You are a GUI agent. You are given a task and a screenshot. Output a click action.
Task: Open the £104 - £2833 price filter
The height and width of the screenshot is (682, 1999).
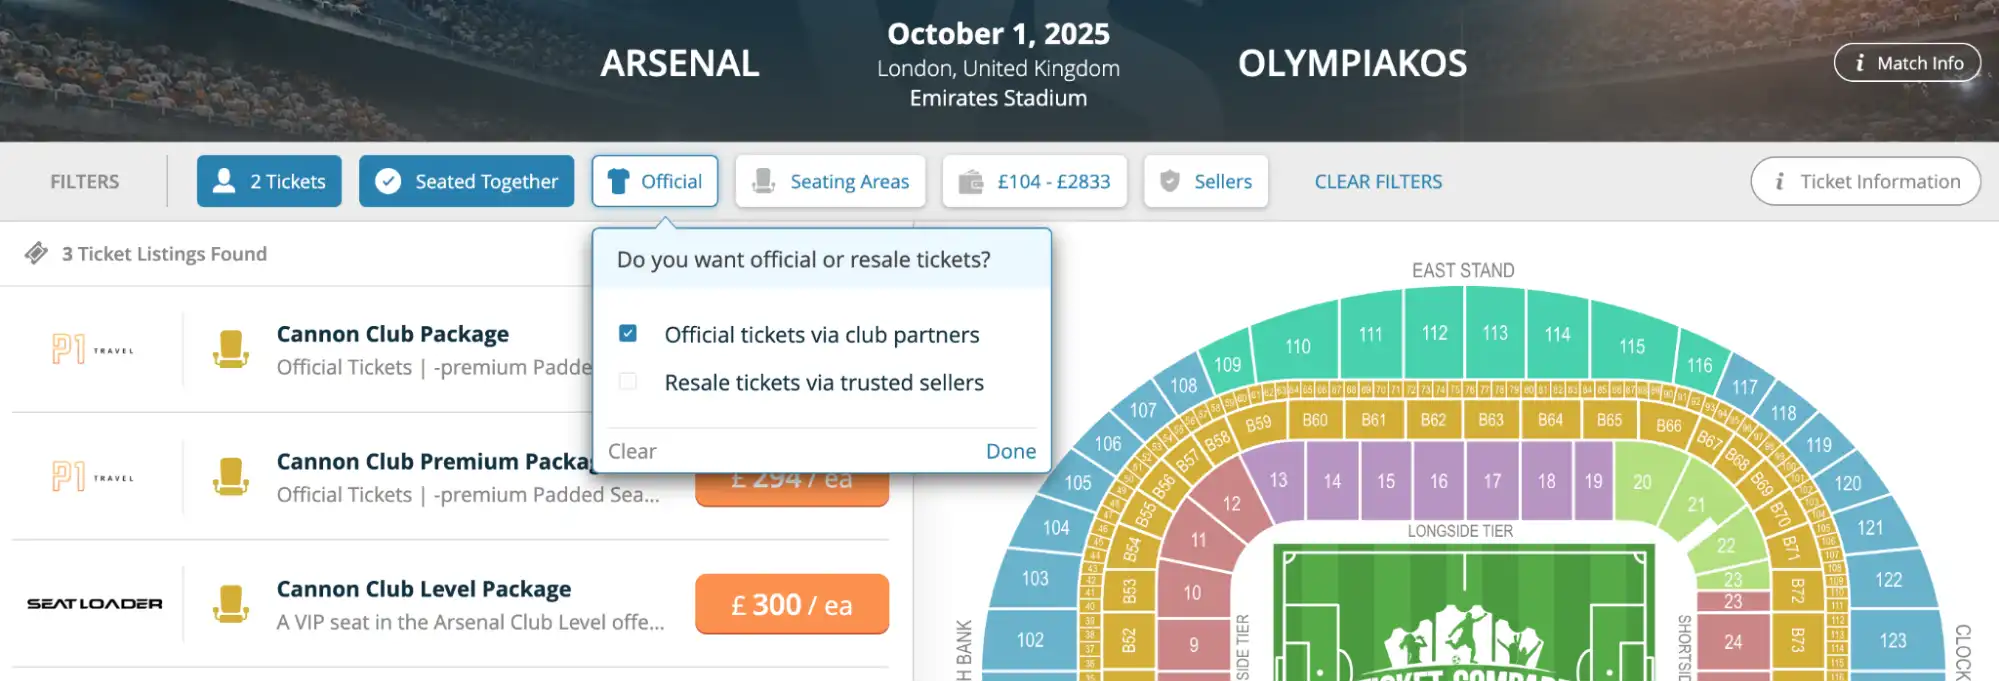coord(1035,181)
